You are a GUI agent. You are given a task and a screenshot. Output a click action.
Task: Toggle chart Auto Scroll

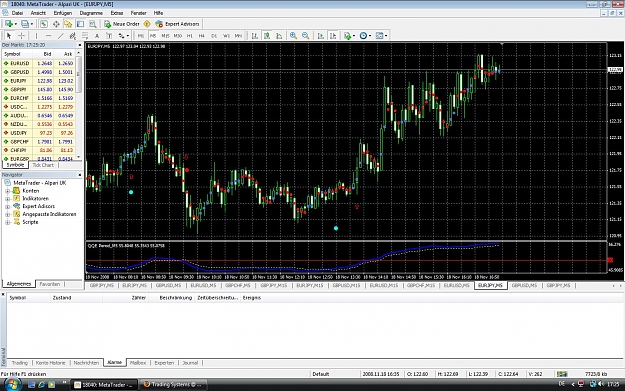pos(320,36)
